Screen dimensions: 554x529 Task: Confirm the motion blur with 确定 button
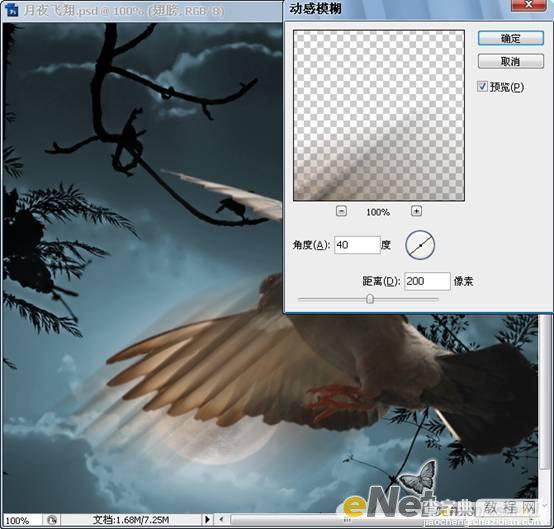tap(511, 38)
